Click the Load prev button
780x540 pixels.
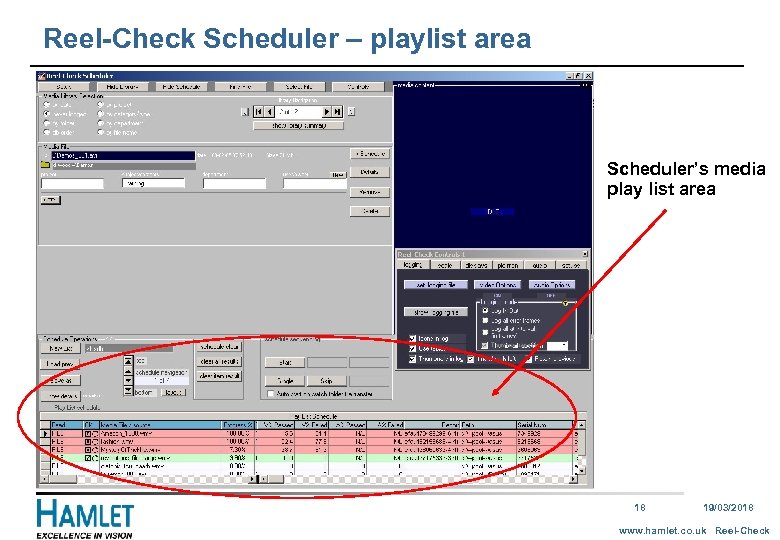point(60,364)
